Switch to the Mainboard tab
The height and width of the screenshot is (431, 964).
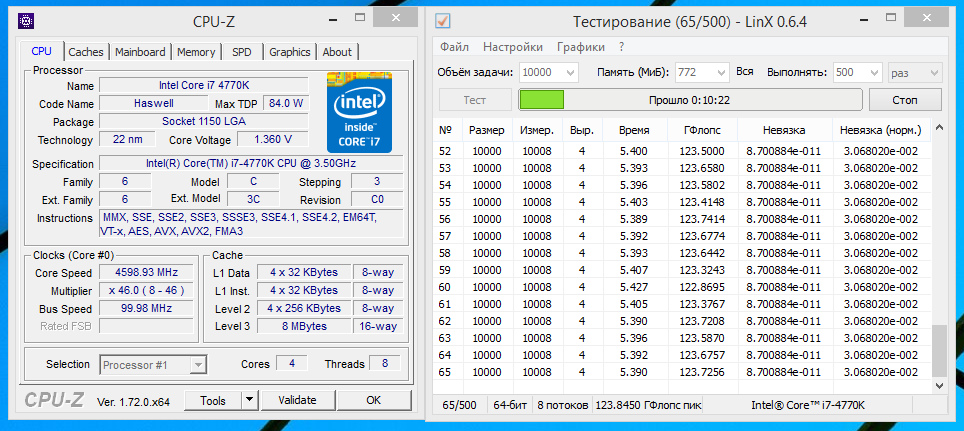pos(140,52)
